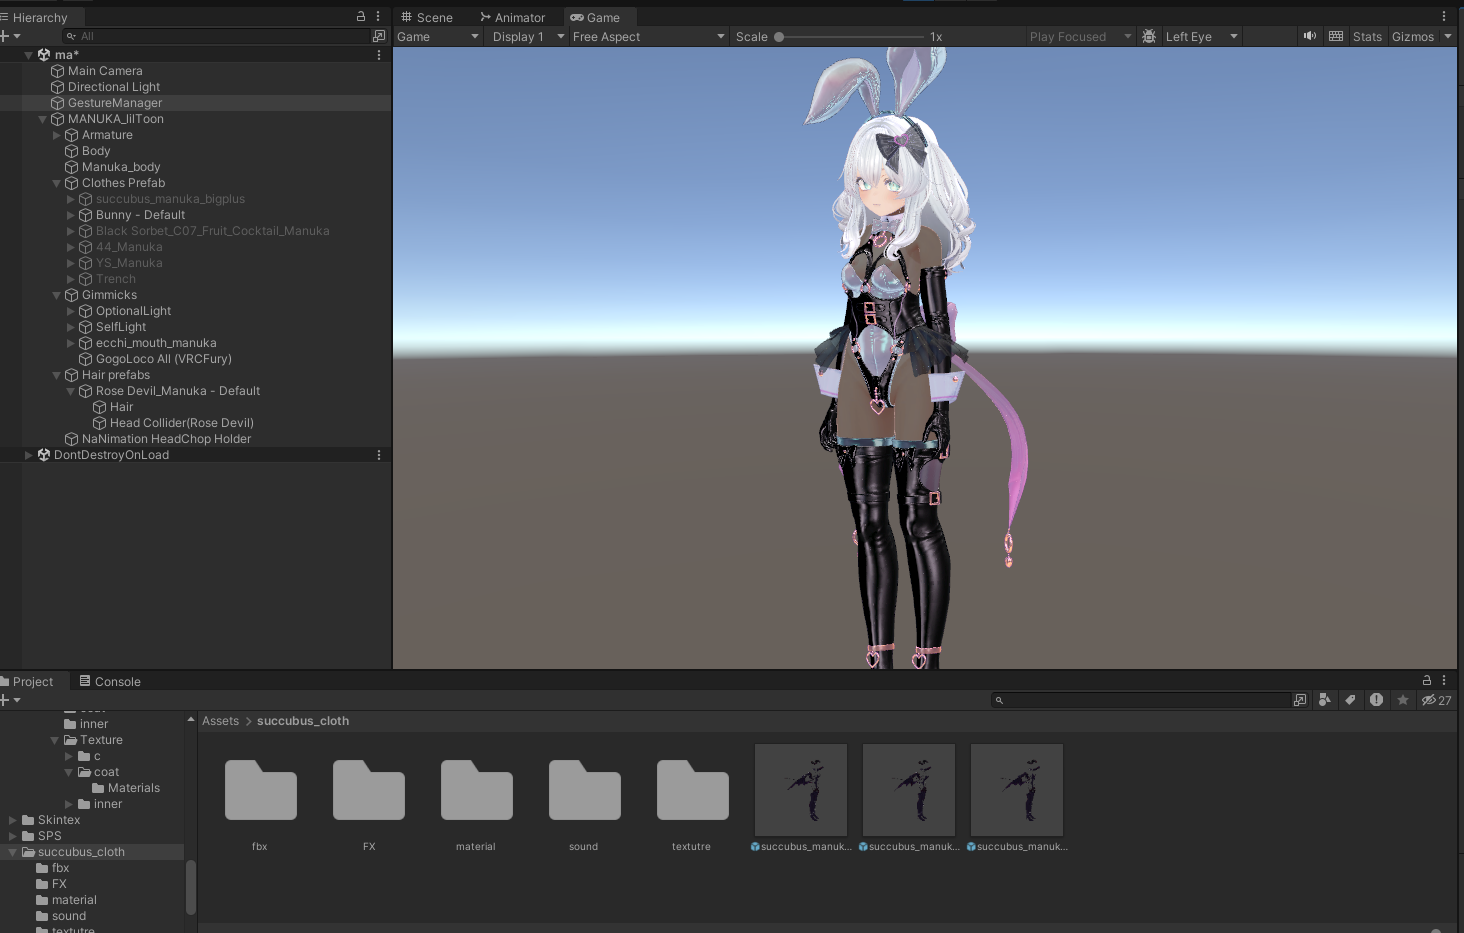The width and height of the screenshot is (1464, 933).
Task: Toggle frame debugger bug icon in Game view
Action: click(x=1149, y=36)
